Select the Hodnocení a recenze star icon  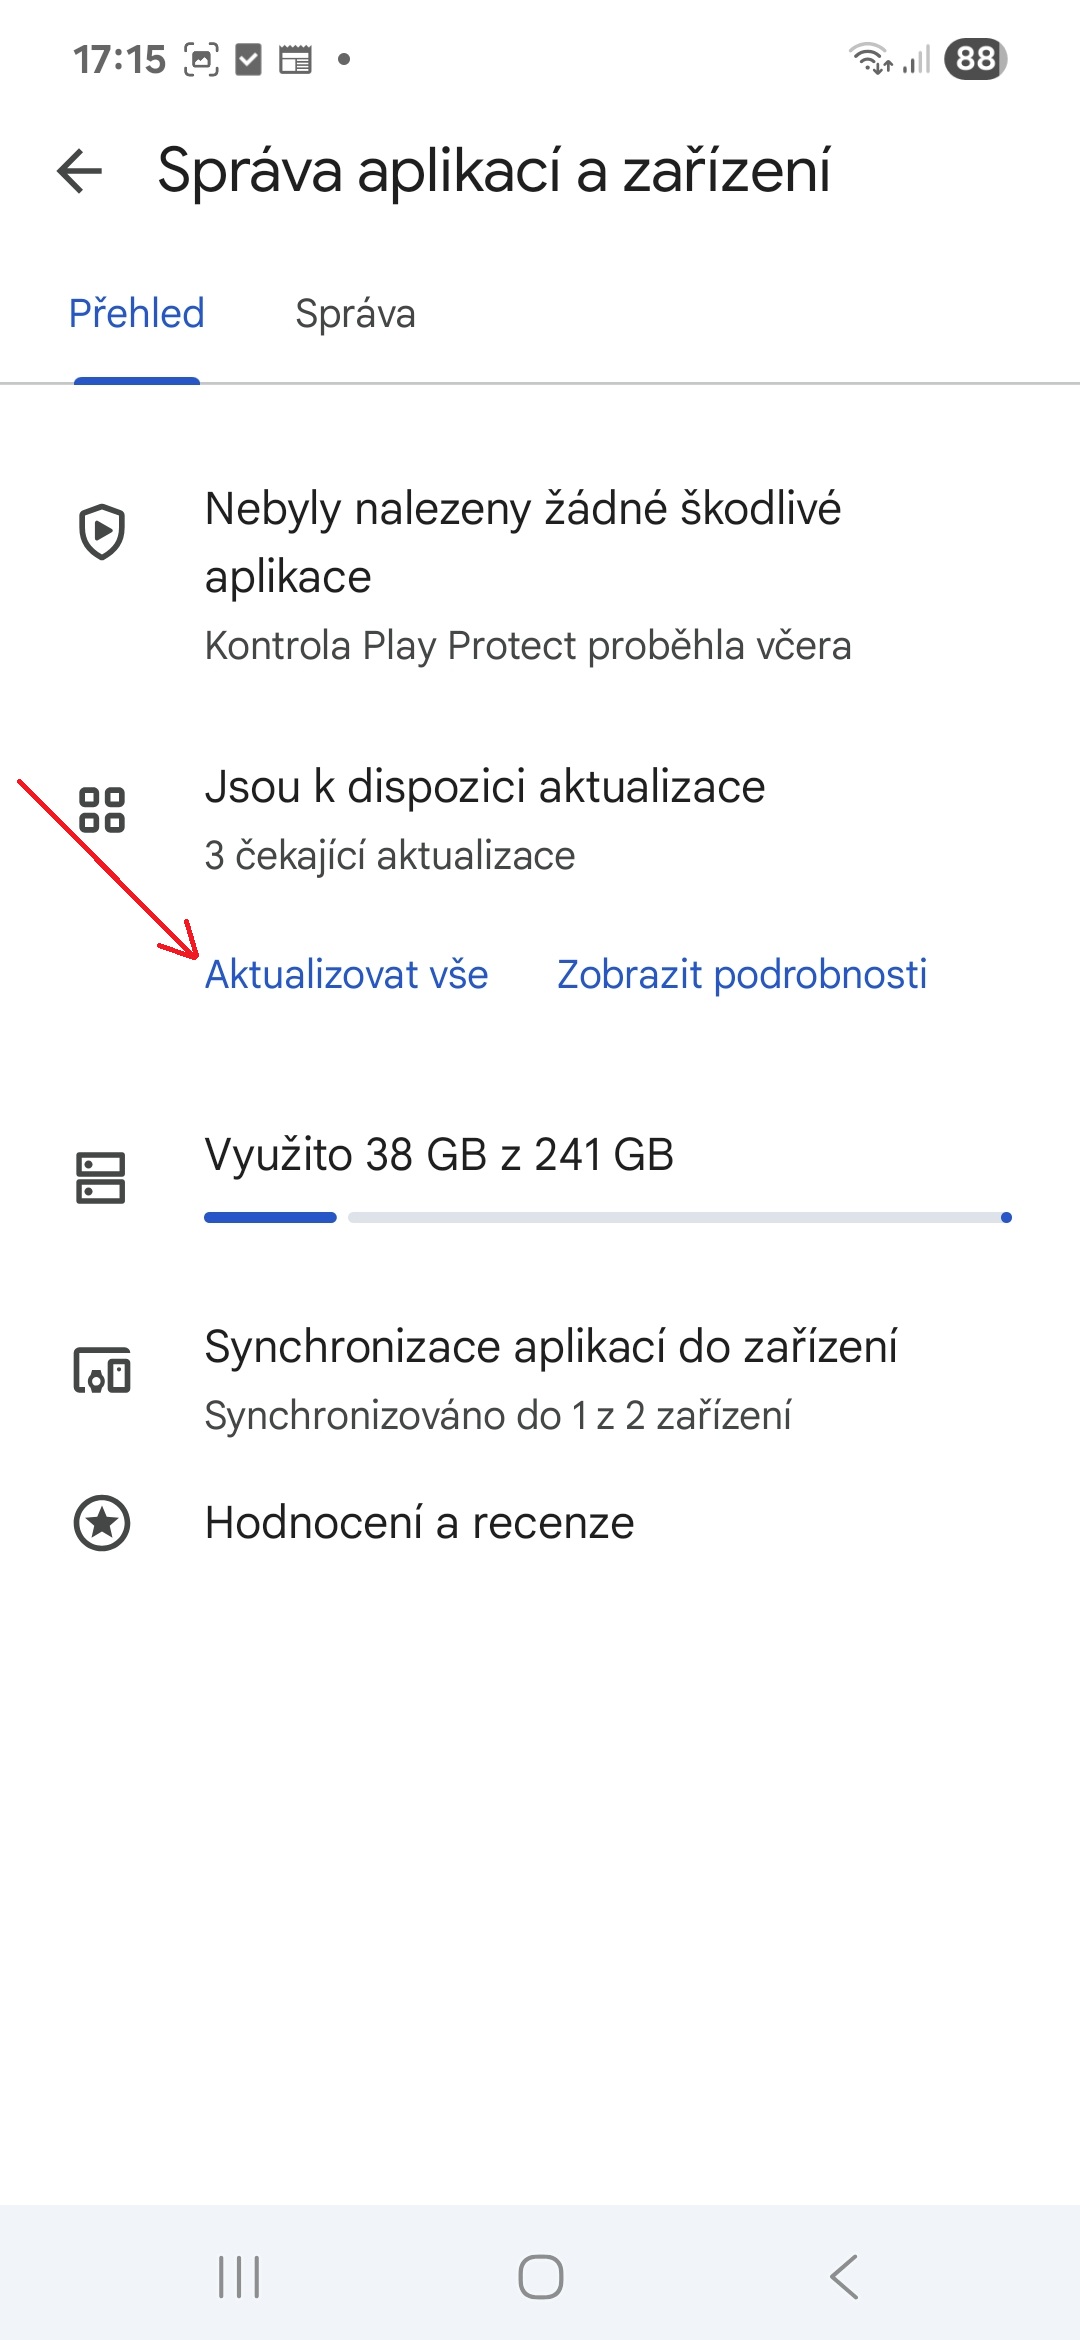tap(103, 1523)
